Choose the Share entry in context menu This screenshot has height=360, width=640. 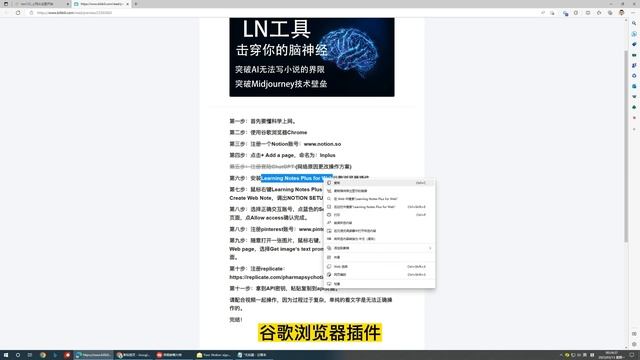click(380, 257)
